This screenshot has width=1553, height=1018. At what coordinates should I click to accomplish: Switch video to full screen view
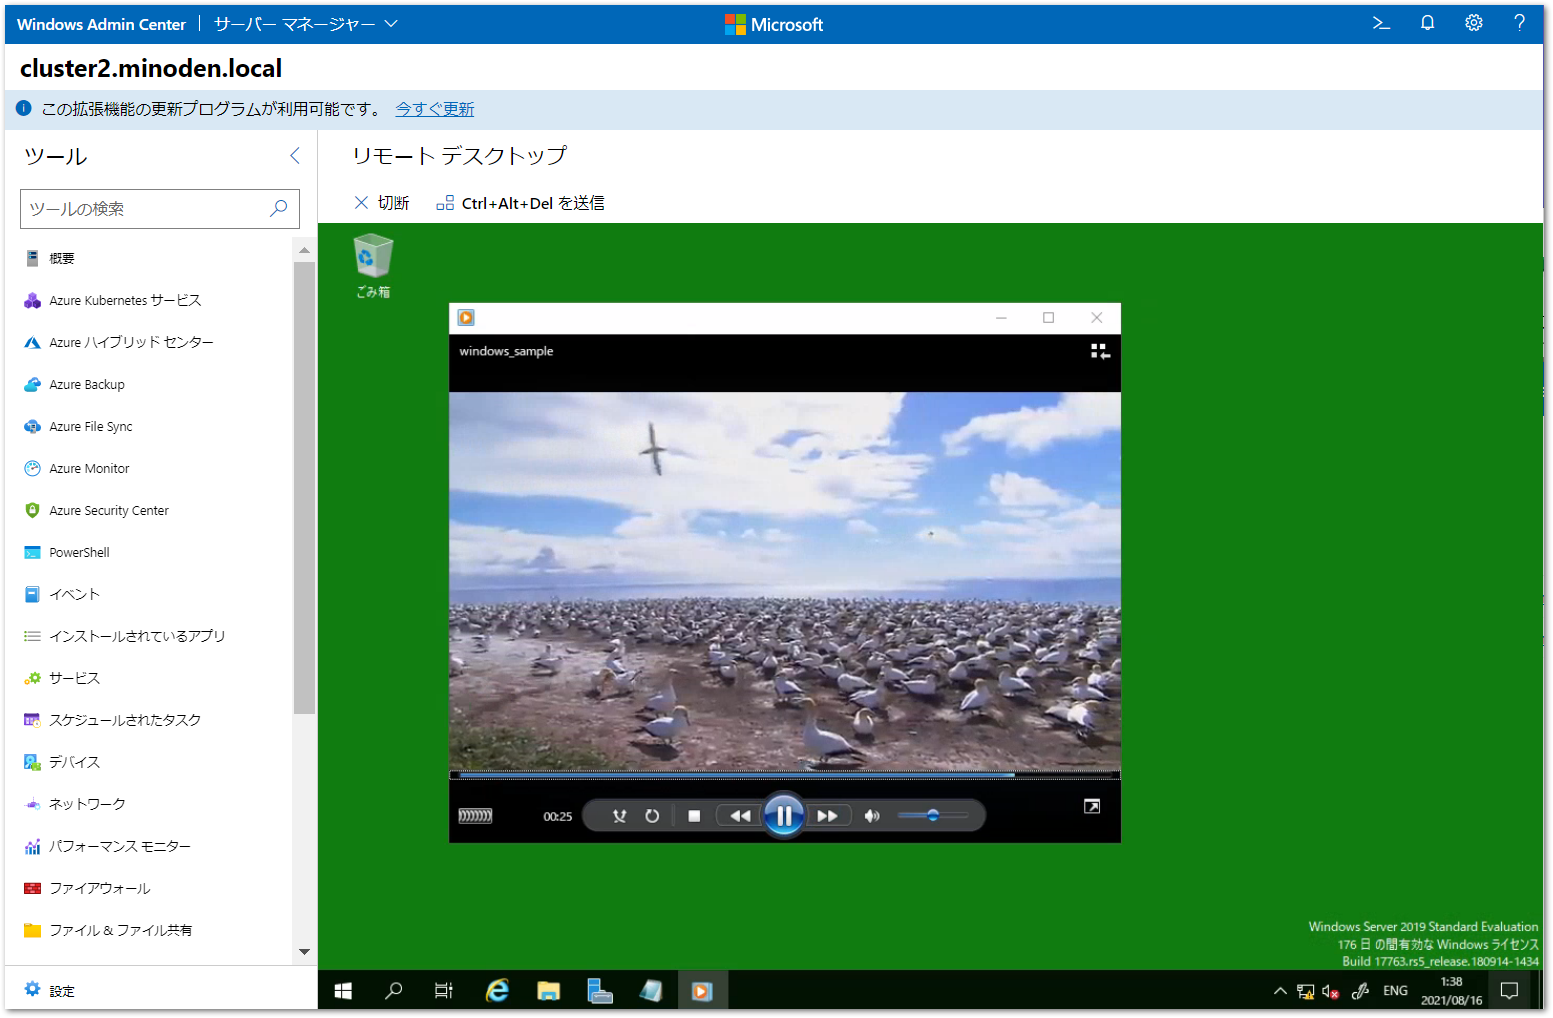(1092, 806)
